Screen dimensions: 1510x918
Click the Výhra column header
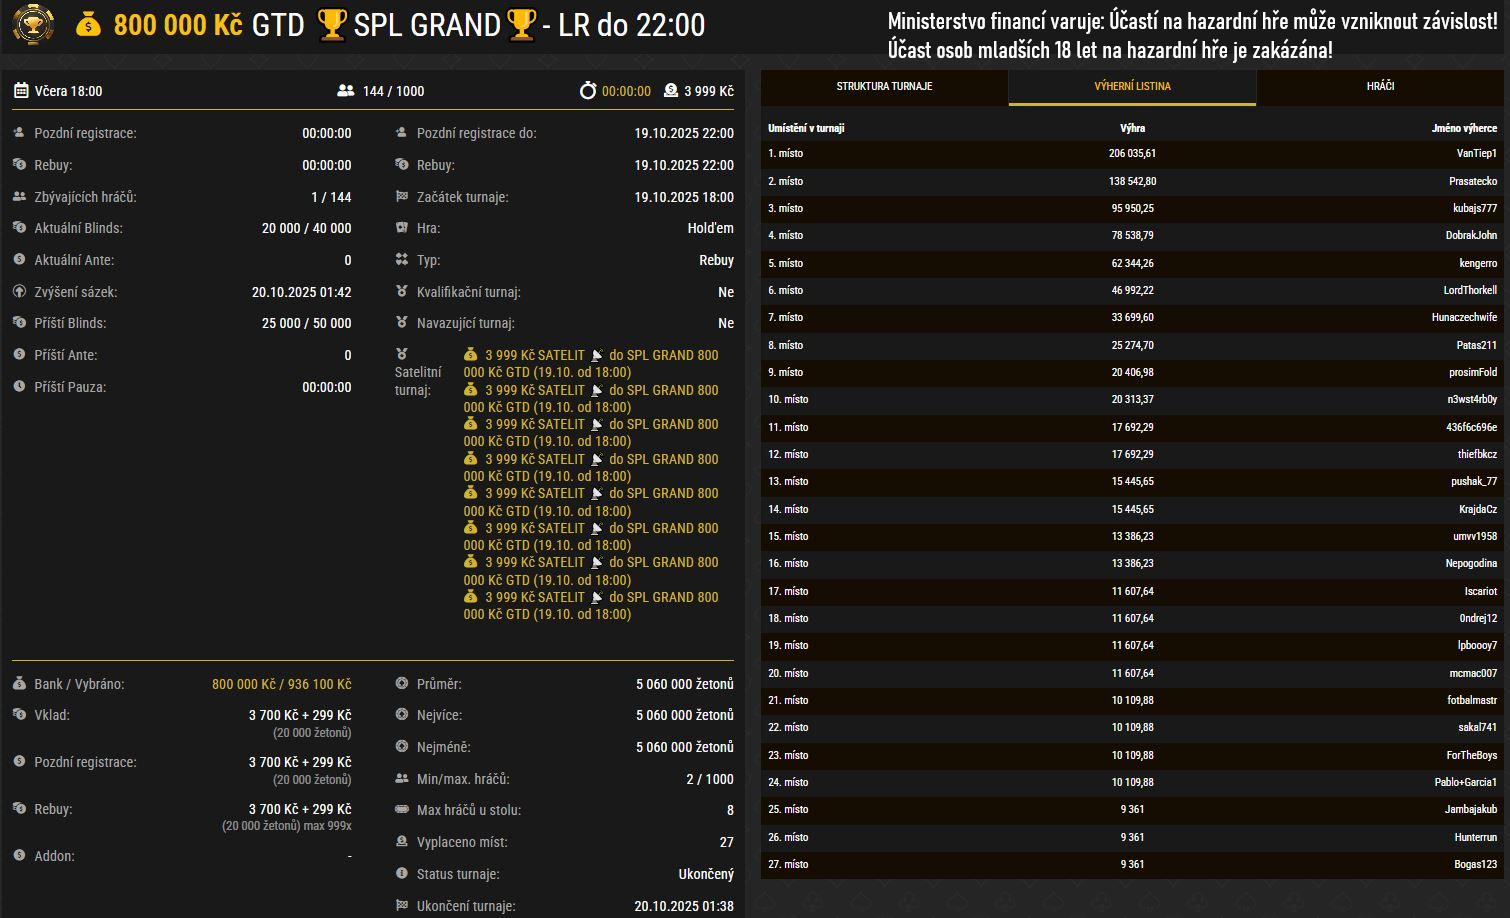[x=1132, y=128]
